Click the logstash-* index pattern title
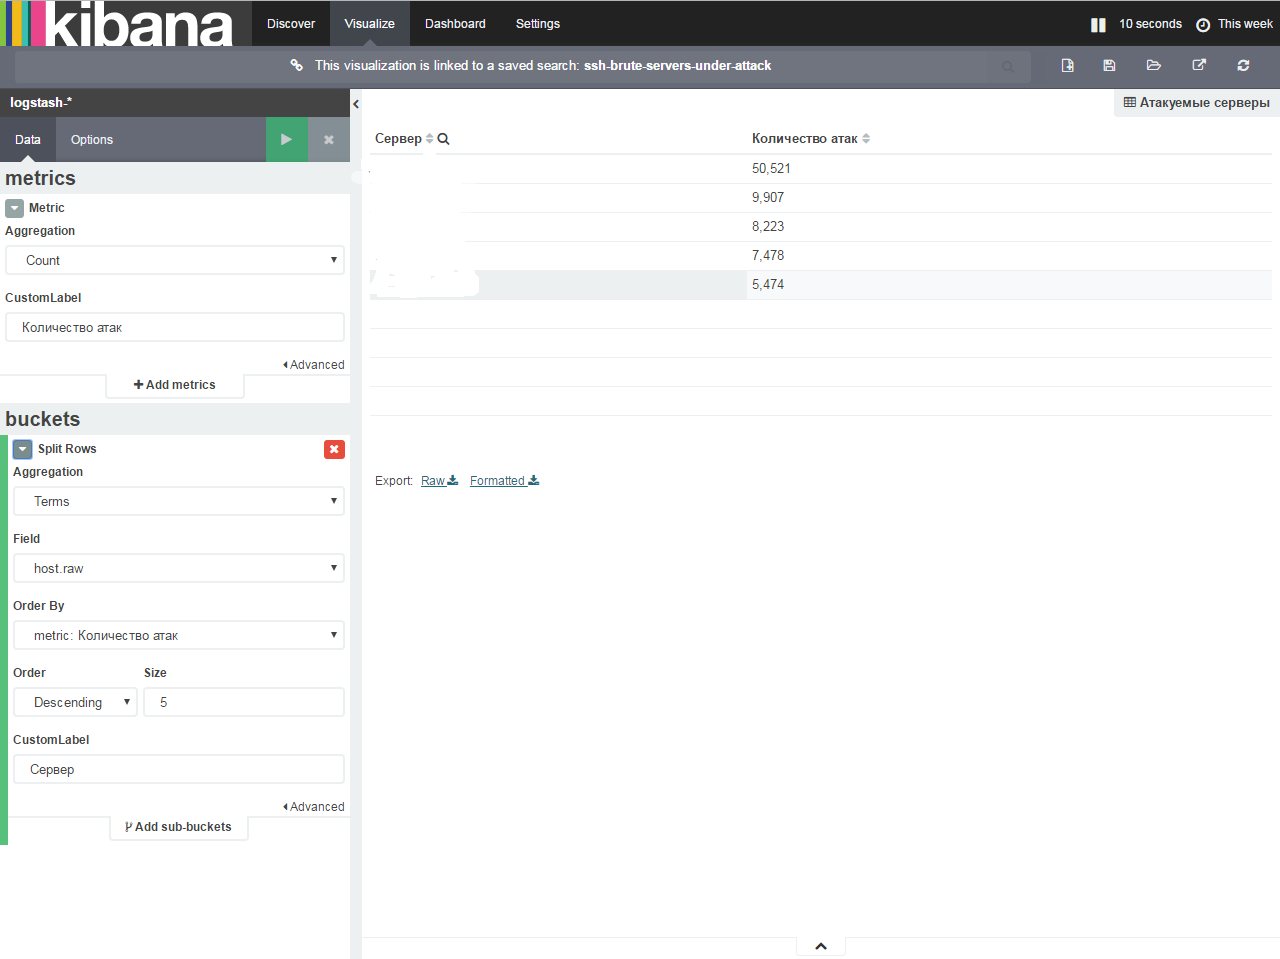Image resolution: width=1280 pixels, height=959 pixels. 41,103
